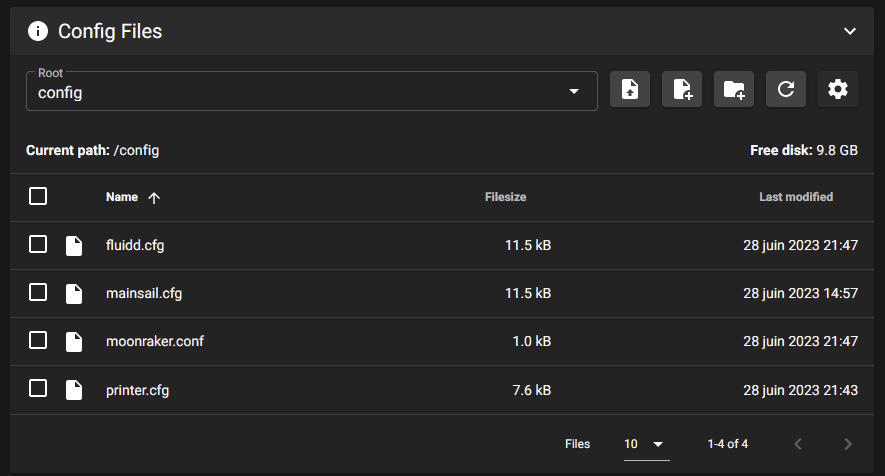Viewport: 885px width, 476px height.
Task: Click the file icon next to moonraker.conf
Action: click(74, 342)
